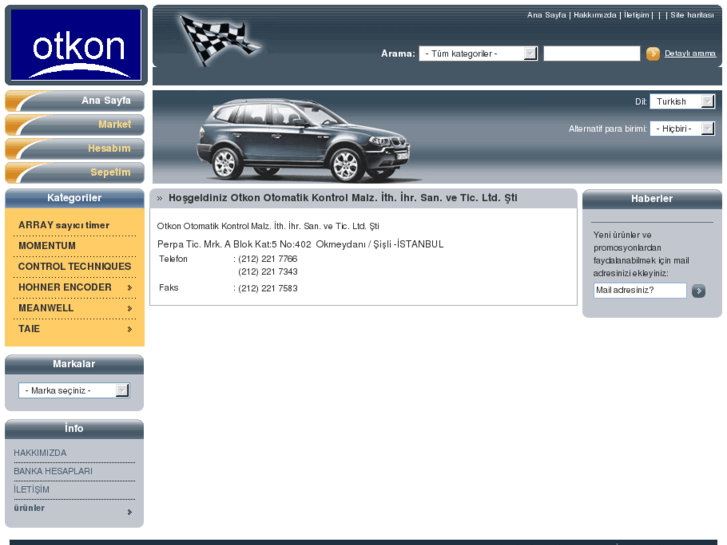Click the İnfo panel header
727x545 pixels.
(x=74, y=429)
